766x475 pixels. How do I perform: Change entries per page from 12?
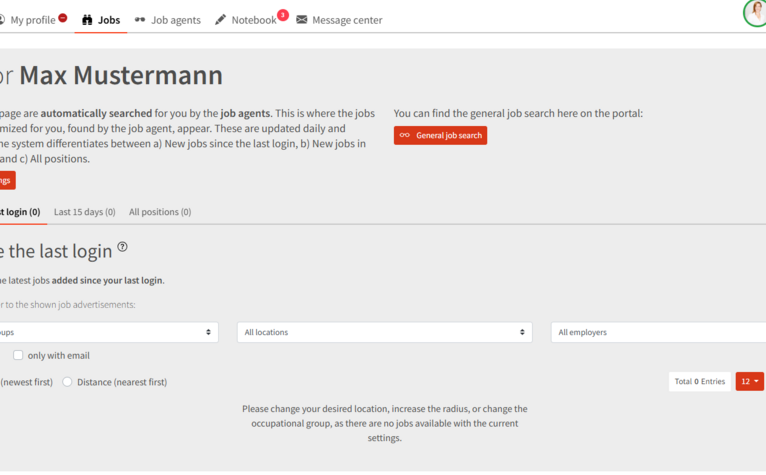(x=749, y=381)
